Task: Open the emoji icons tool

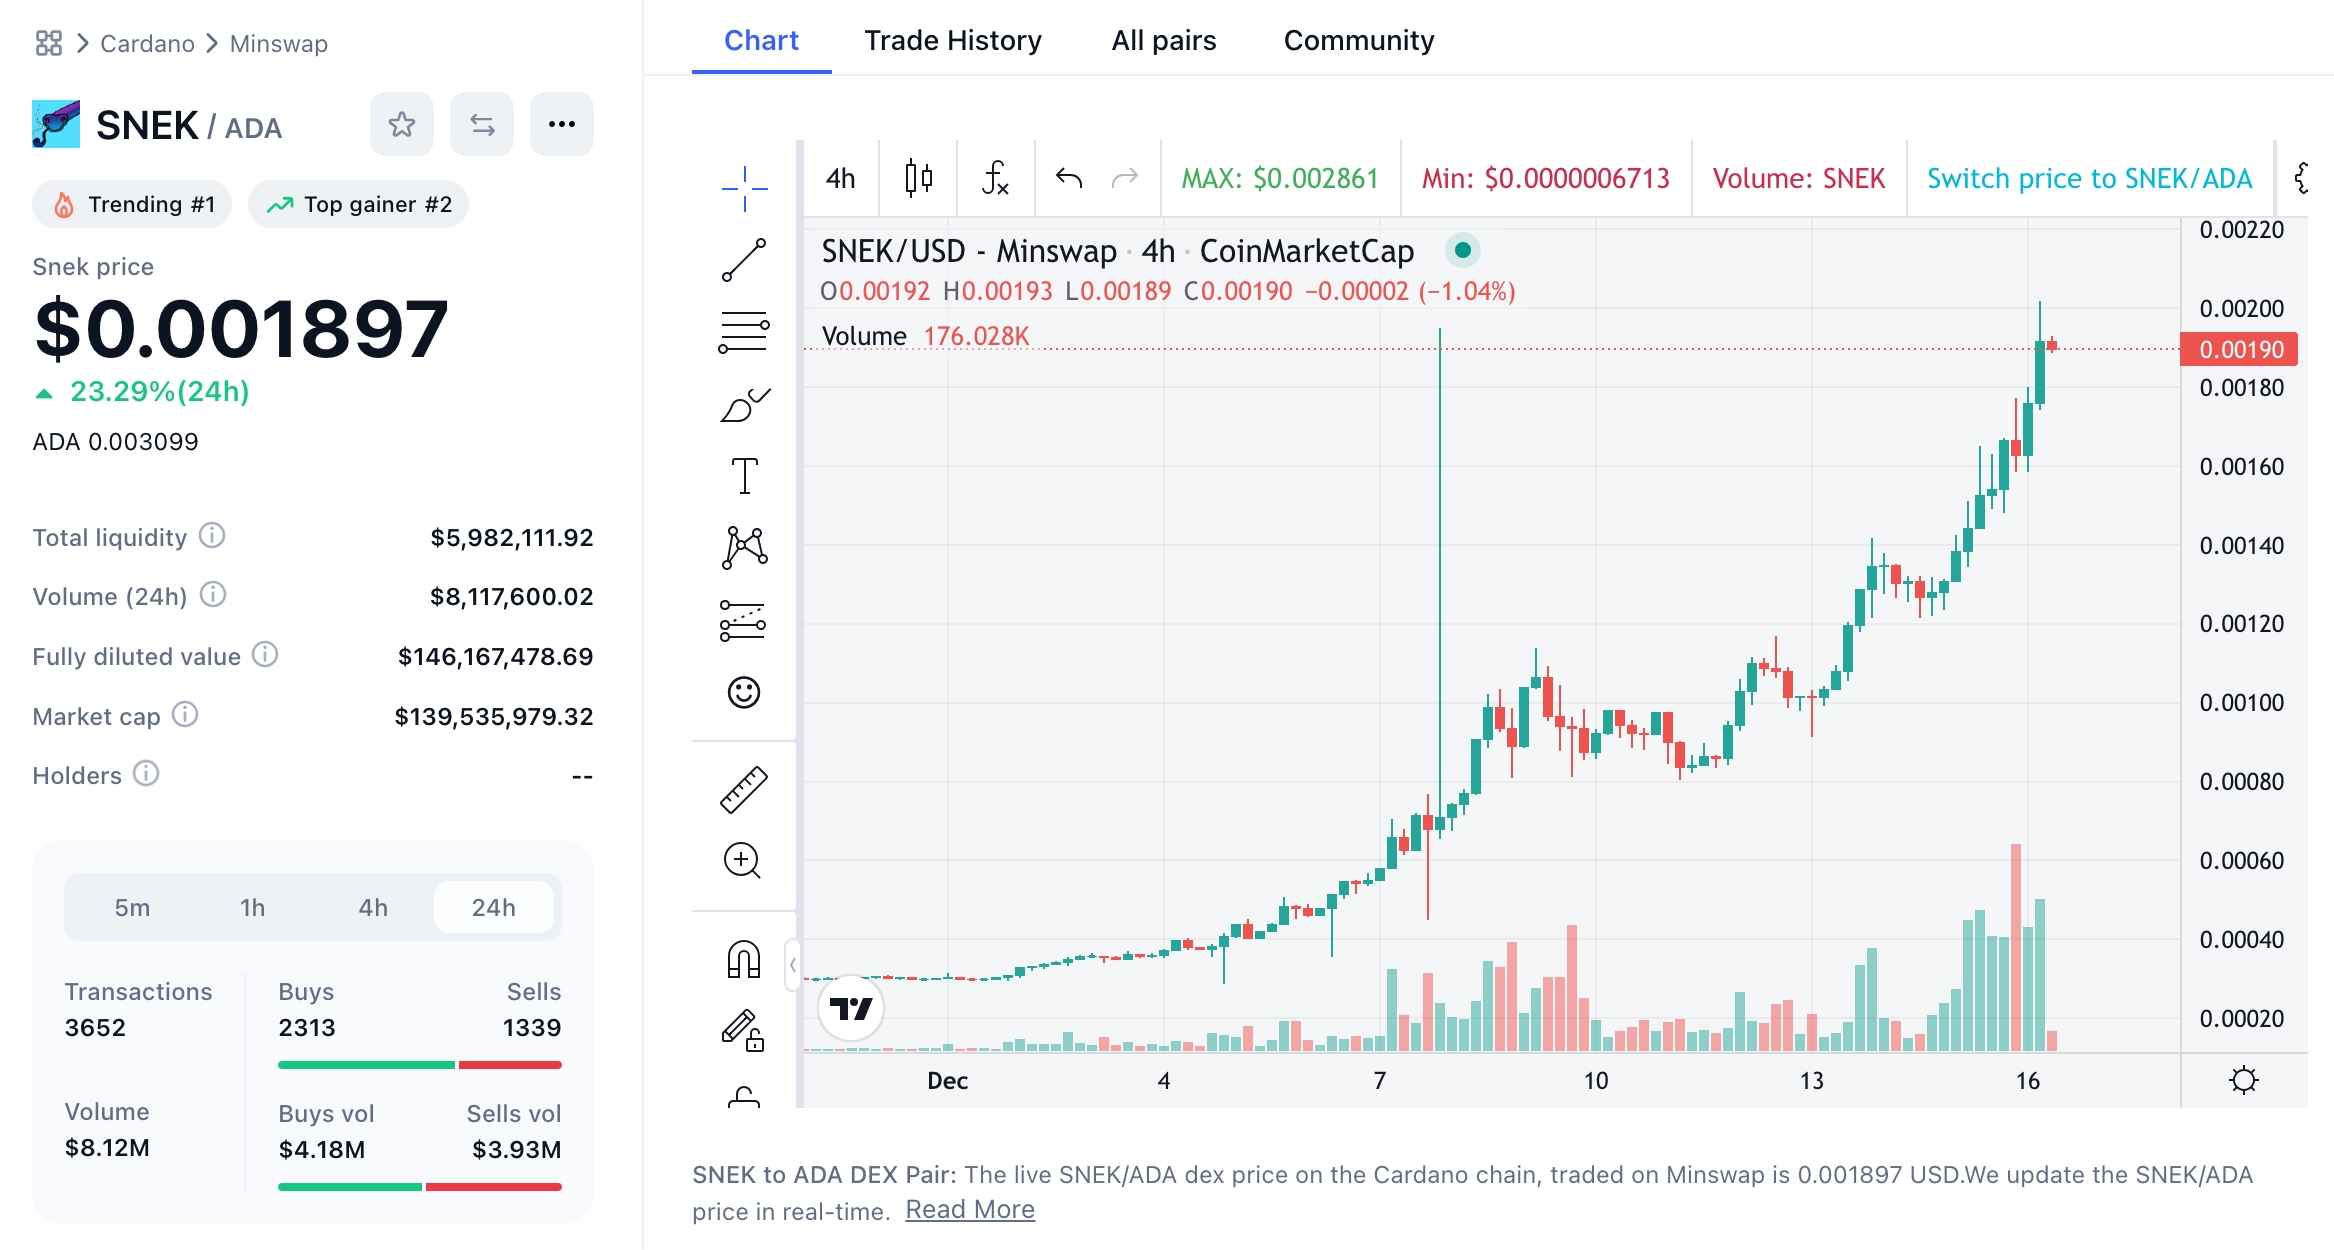Action: click(x=744, y=692)
